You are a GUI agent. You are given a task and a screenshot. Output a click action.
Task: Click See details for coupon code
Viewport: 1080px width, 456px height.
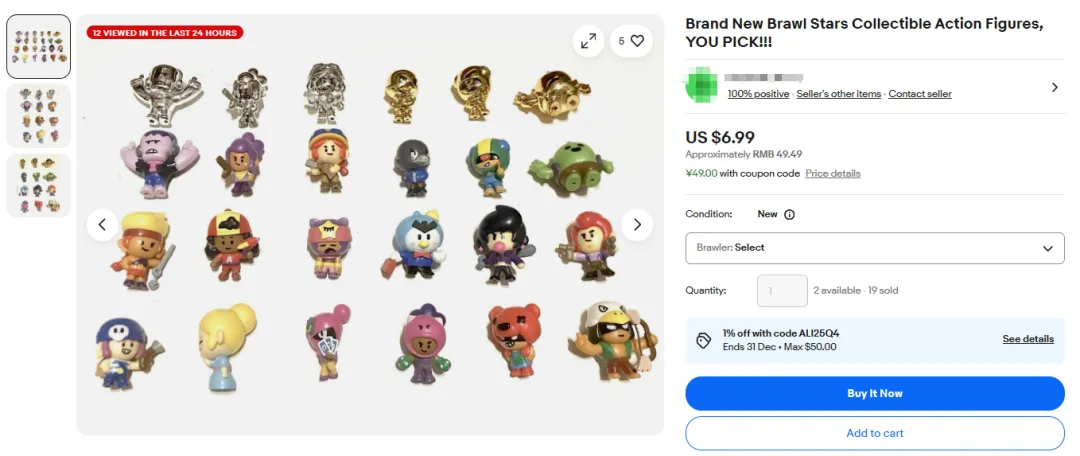click(1028, 339)
